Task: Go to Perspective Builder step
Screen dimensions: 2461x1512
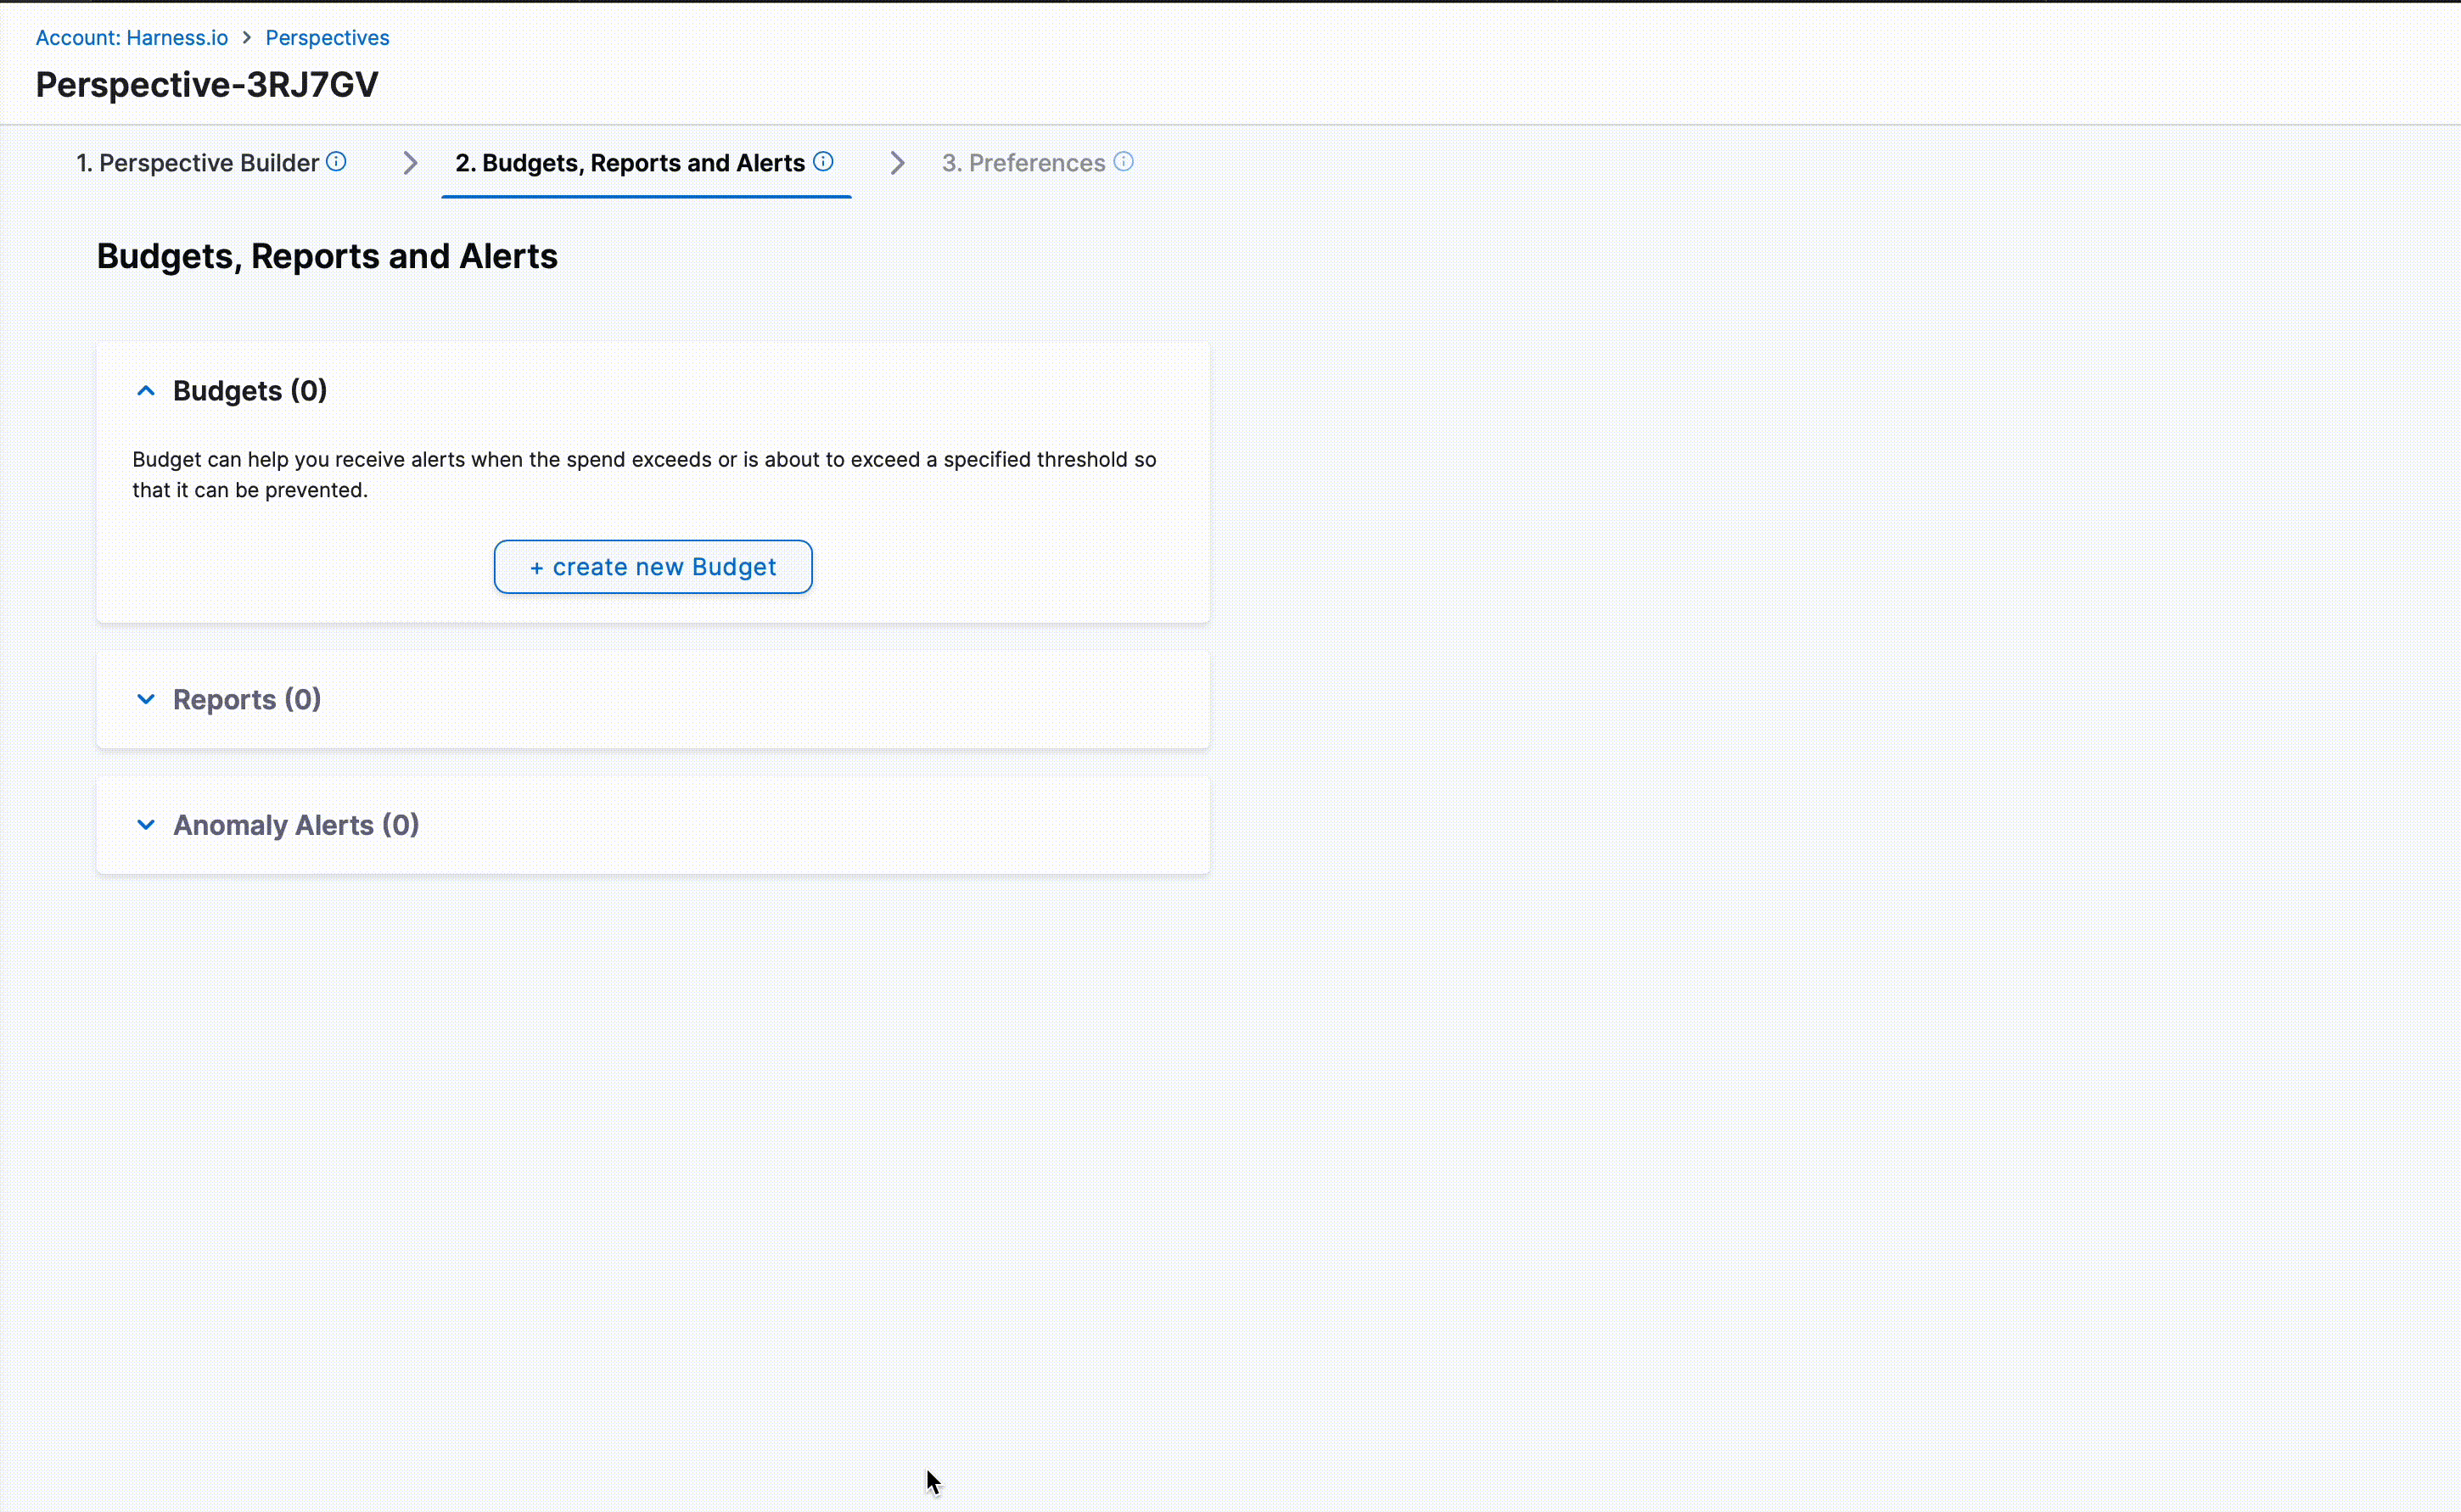Action: pyautogui.click(x=198, y=163)
